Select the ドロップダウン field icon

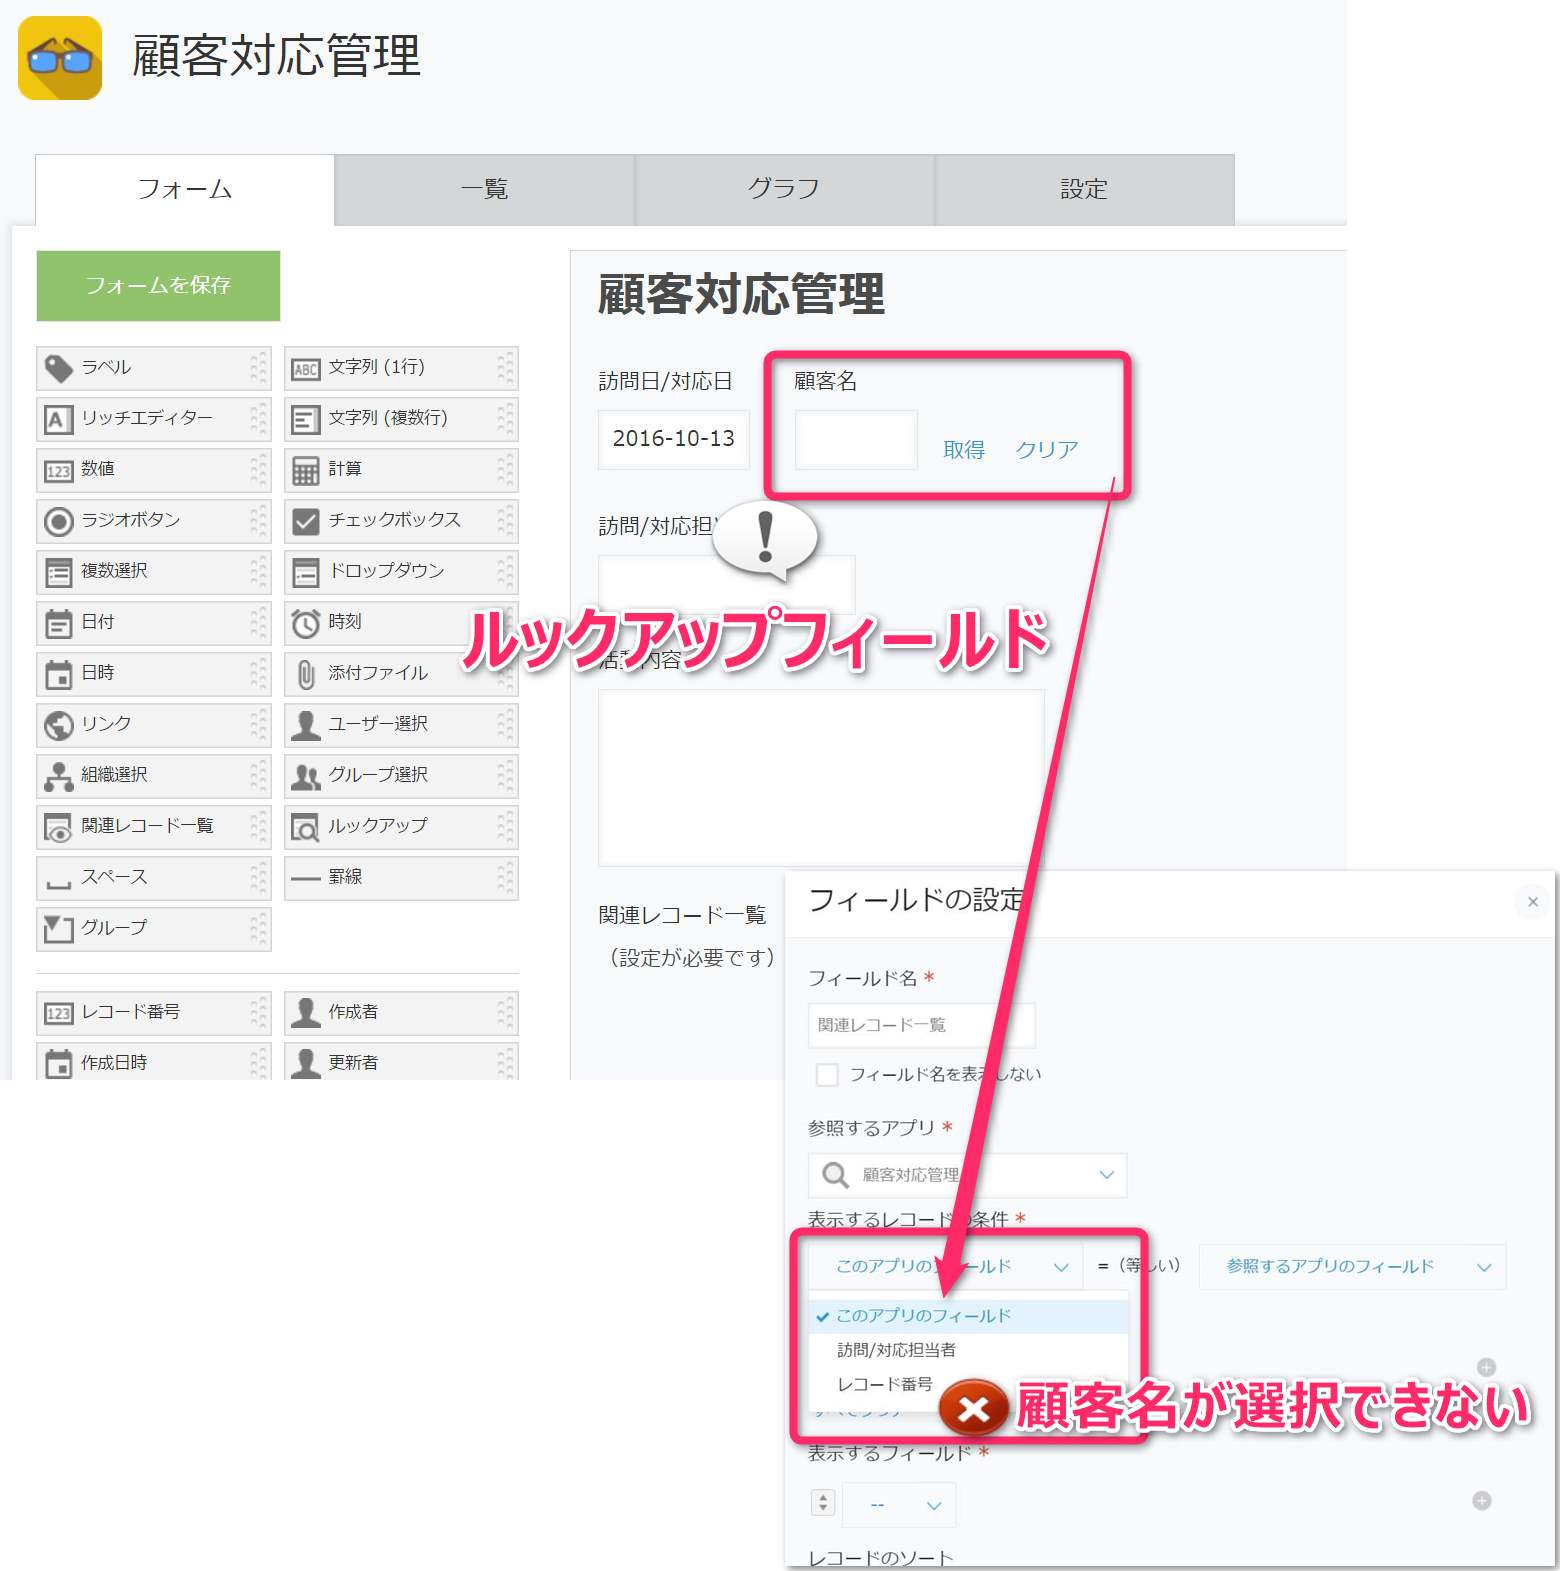tap(306, 572)
